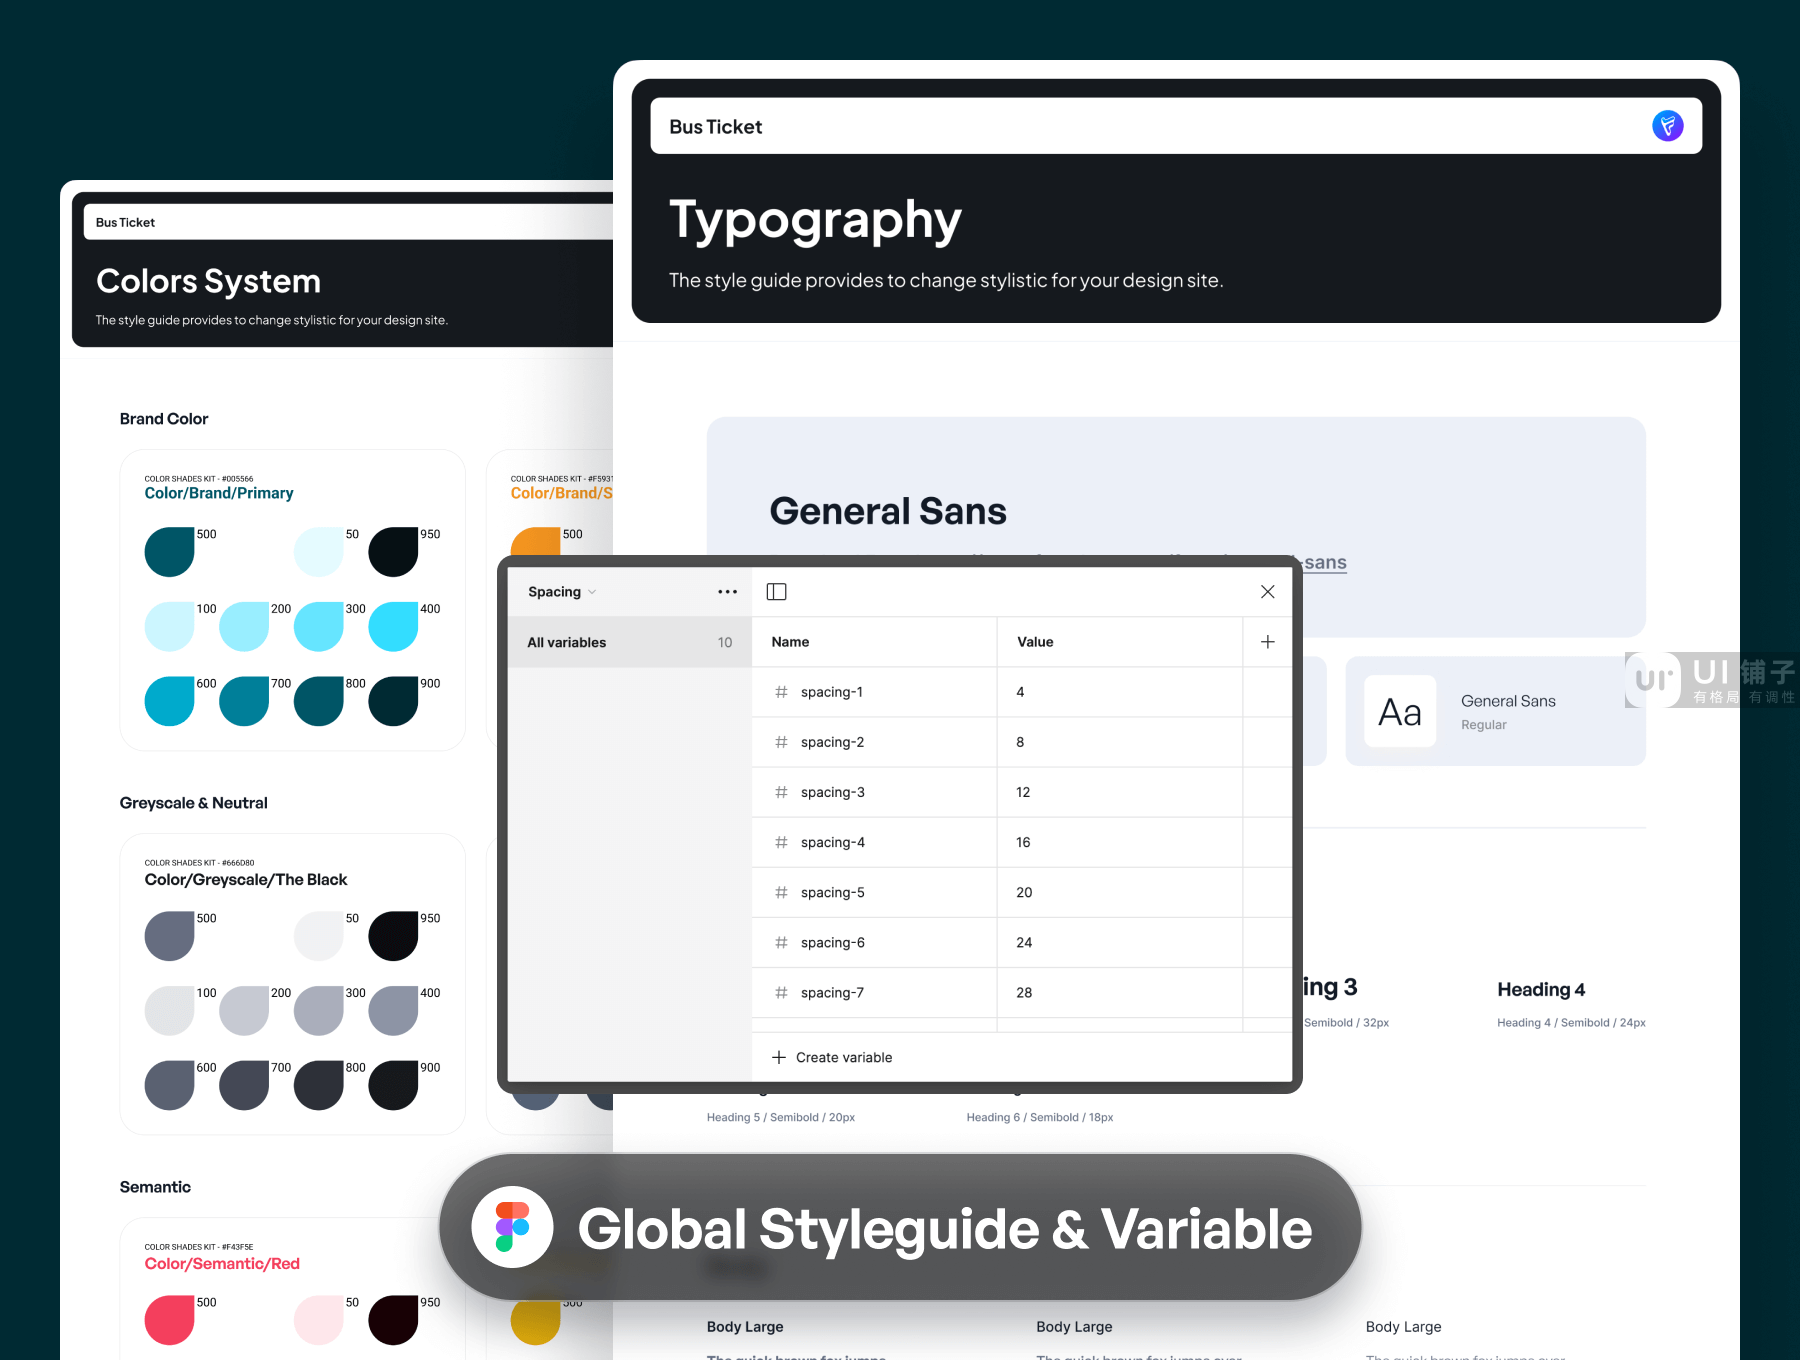The width and height of the screenshot is (1800, 1360).
Task: Pick The Black 900 greyscale swatch
Action: pyautogui.click(x=393, y=1085)
